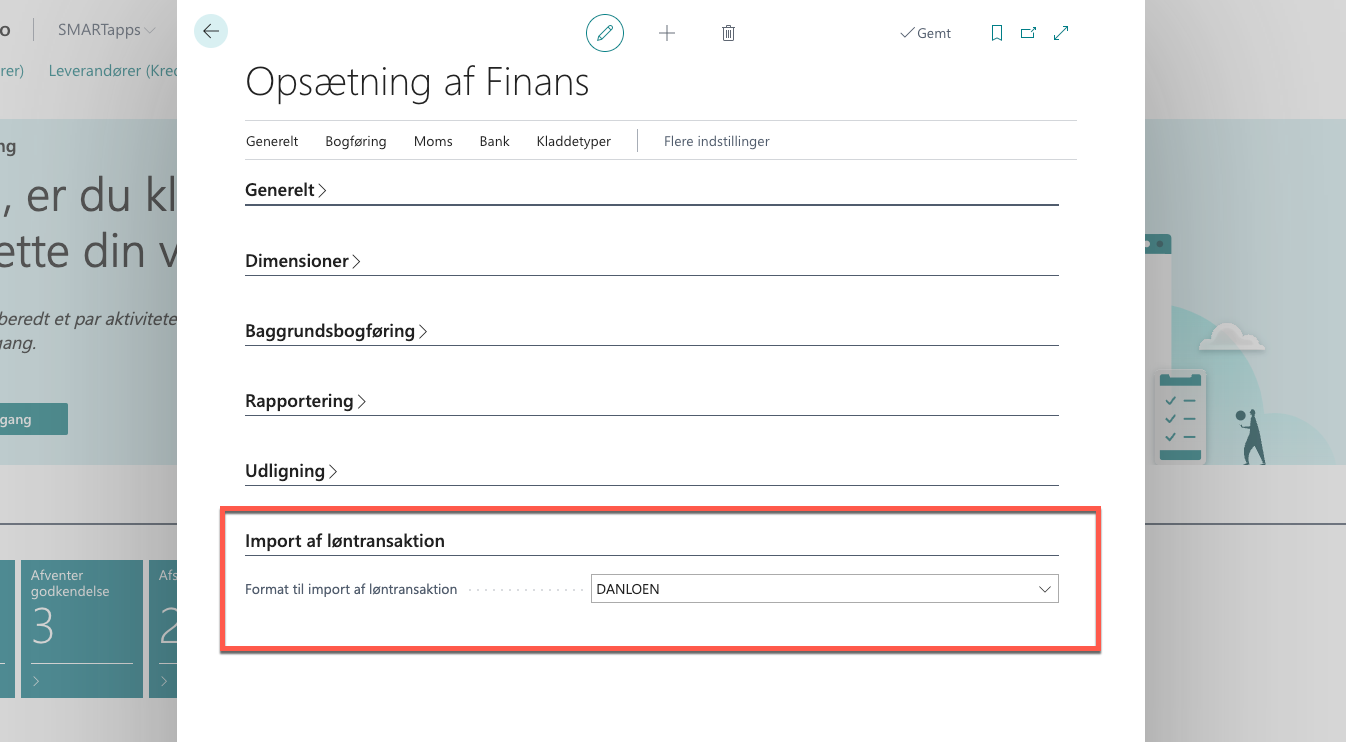Click the DANLOEN format field
The image size is (1346, 742).
tap(824, 589)
